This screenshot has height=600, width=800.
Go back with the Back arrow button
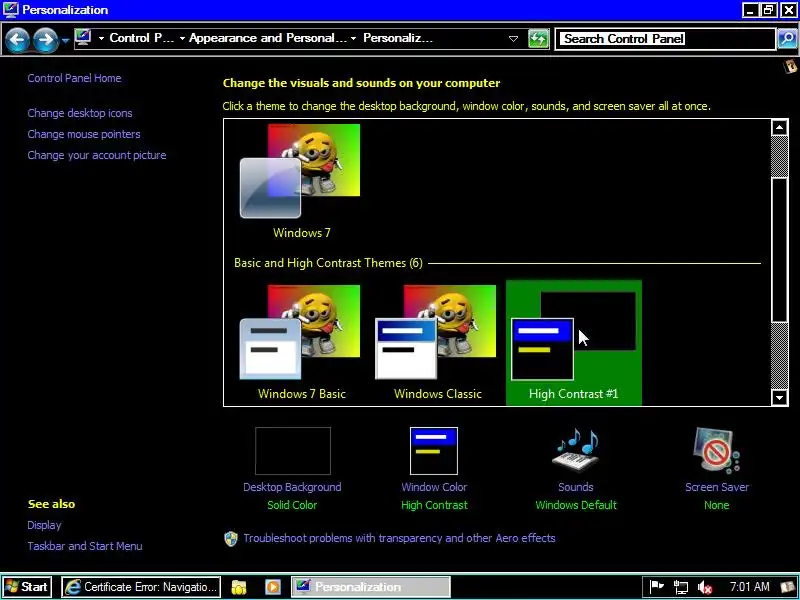[17, 39]
